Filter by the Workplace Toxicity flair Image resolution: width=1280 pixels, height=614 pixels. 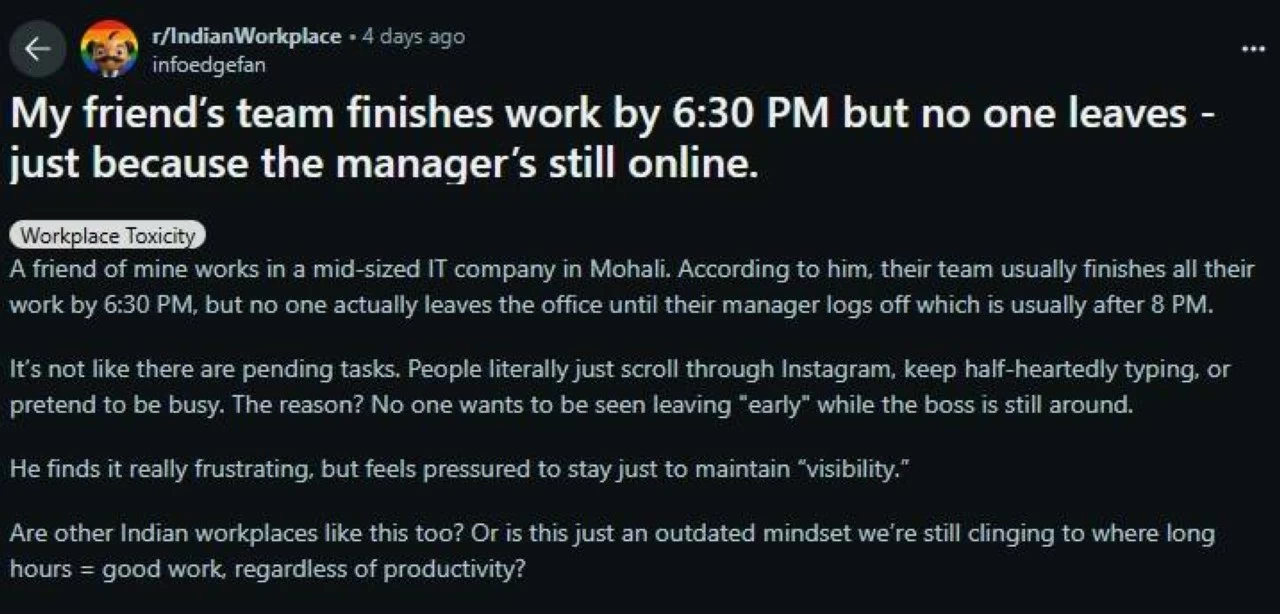point(107,236)
